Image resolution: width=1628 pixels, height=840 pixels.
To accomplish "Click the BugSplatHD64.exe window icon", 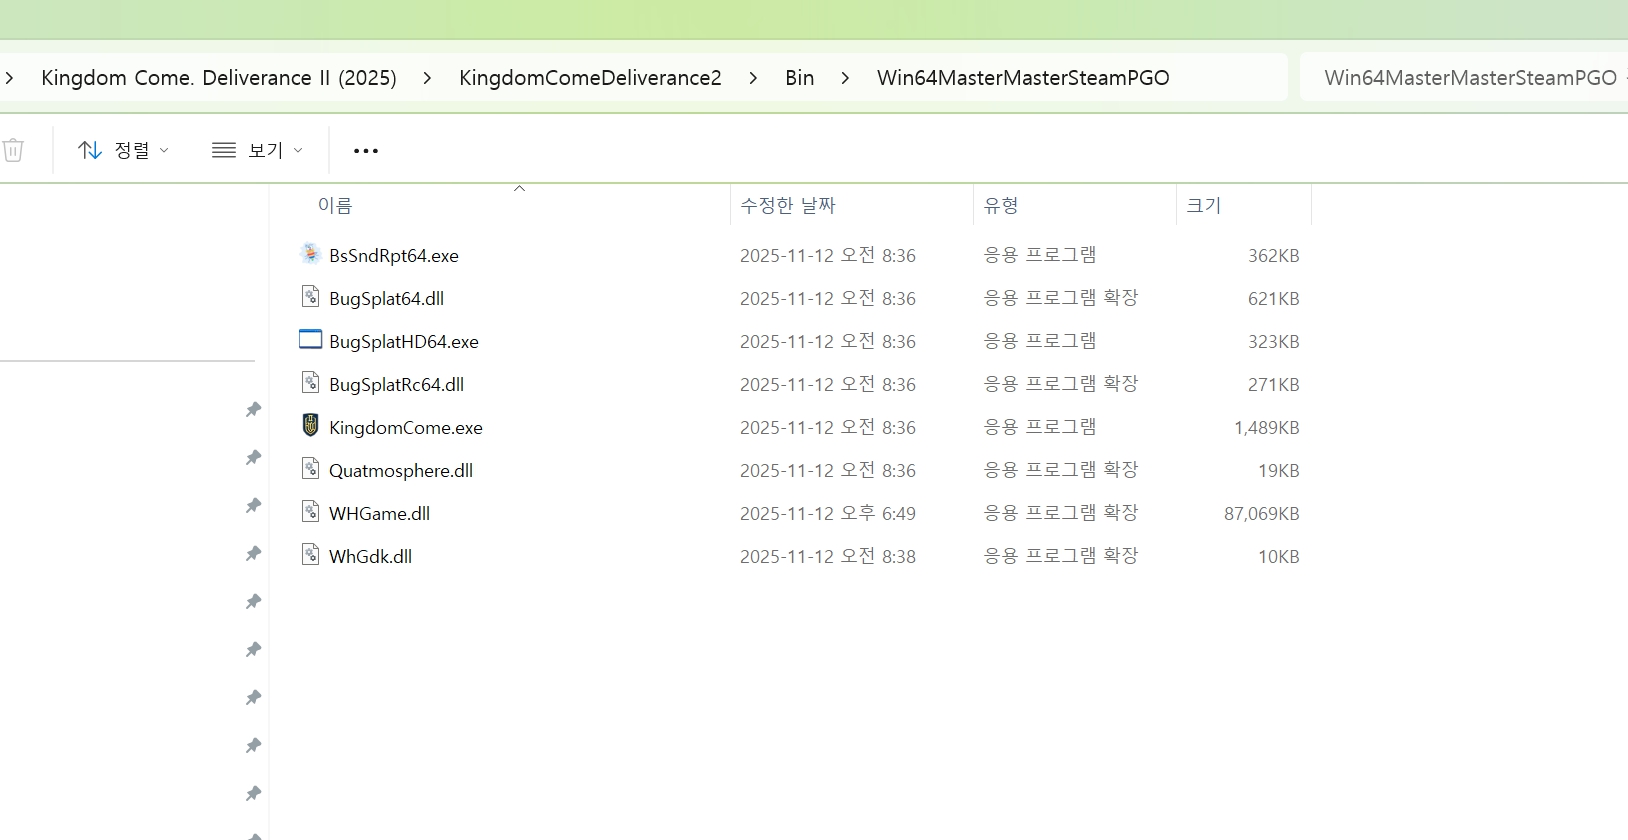I will tap(310, 340).
